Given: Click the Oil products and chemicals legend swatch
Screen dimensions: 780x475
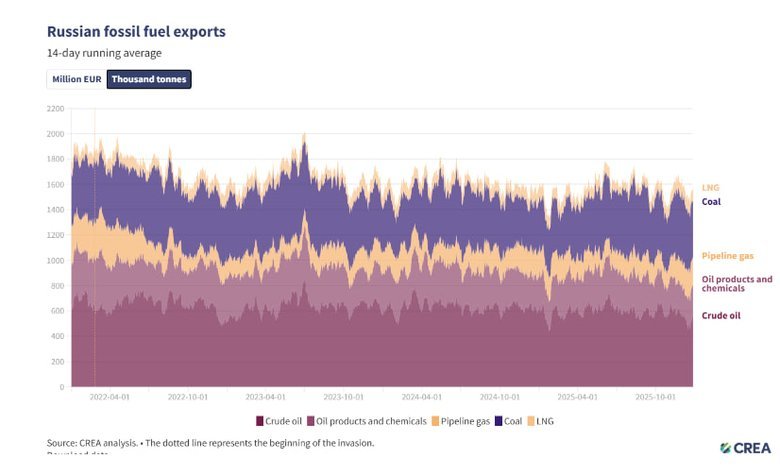Looking at the screenshot, I should 312,421.
